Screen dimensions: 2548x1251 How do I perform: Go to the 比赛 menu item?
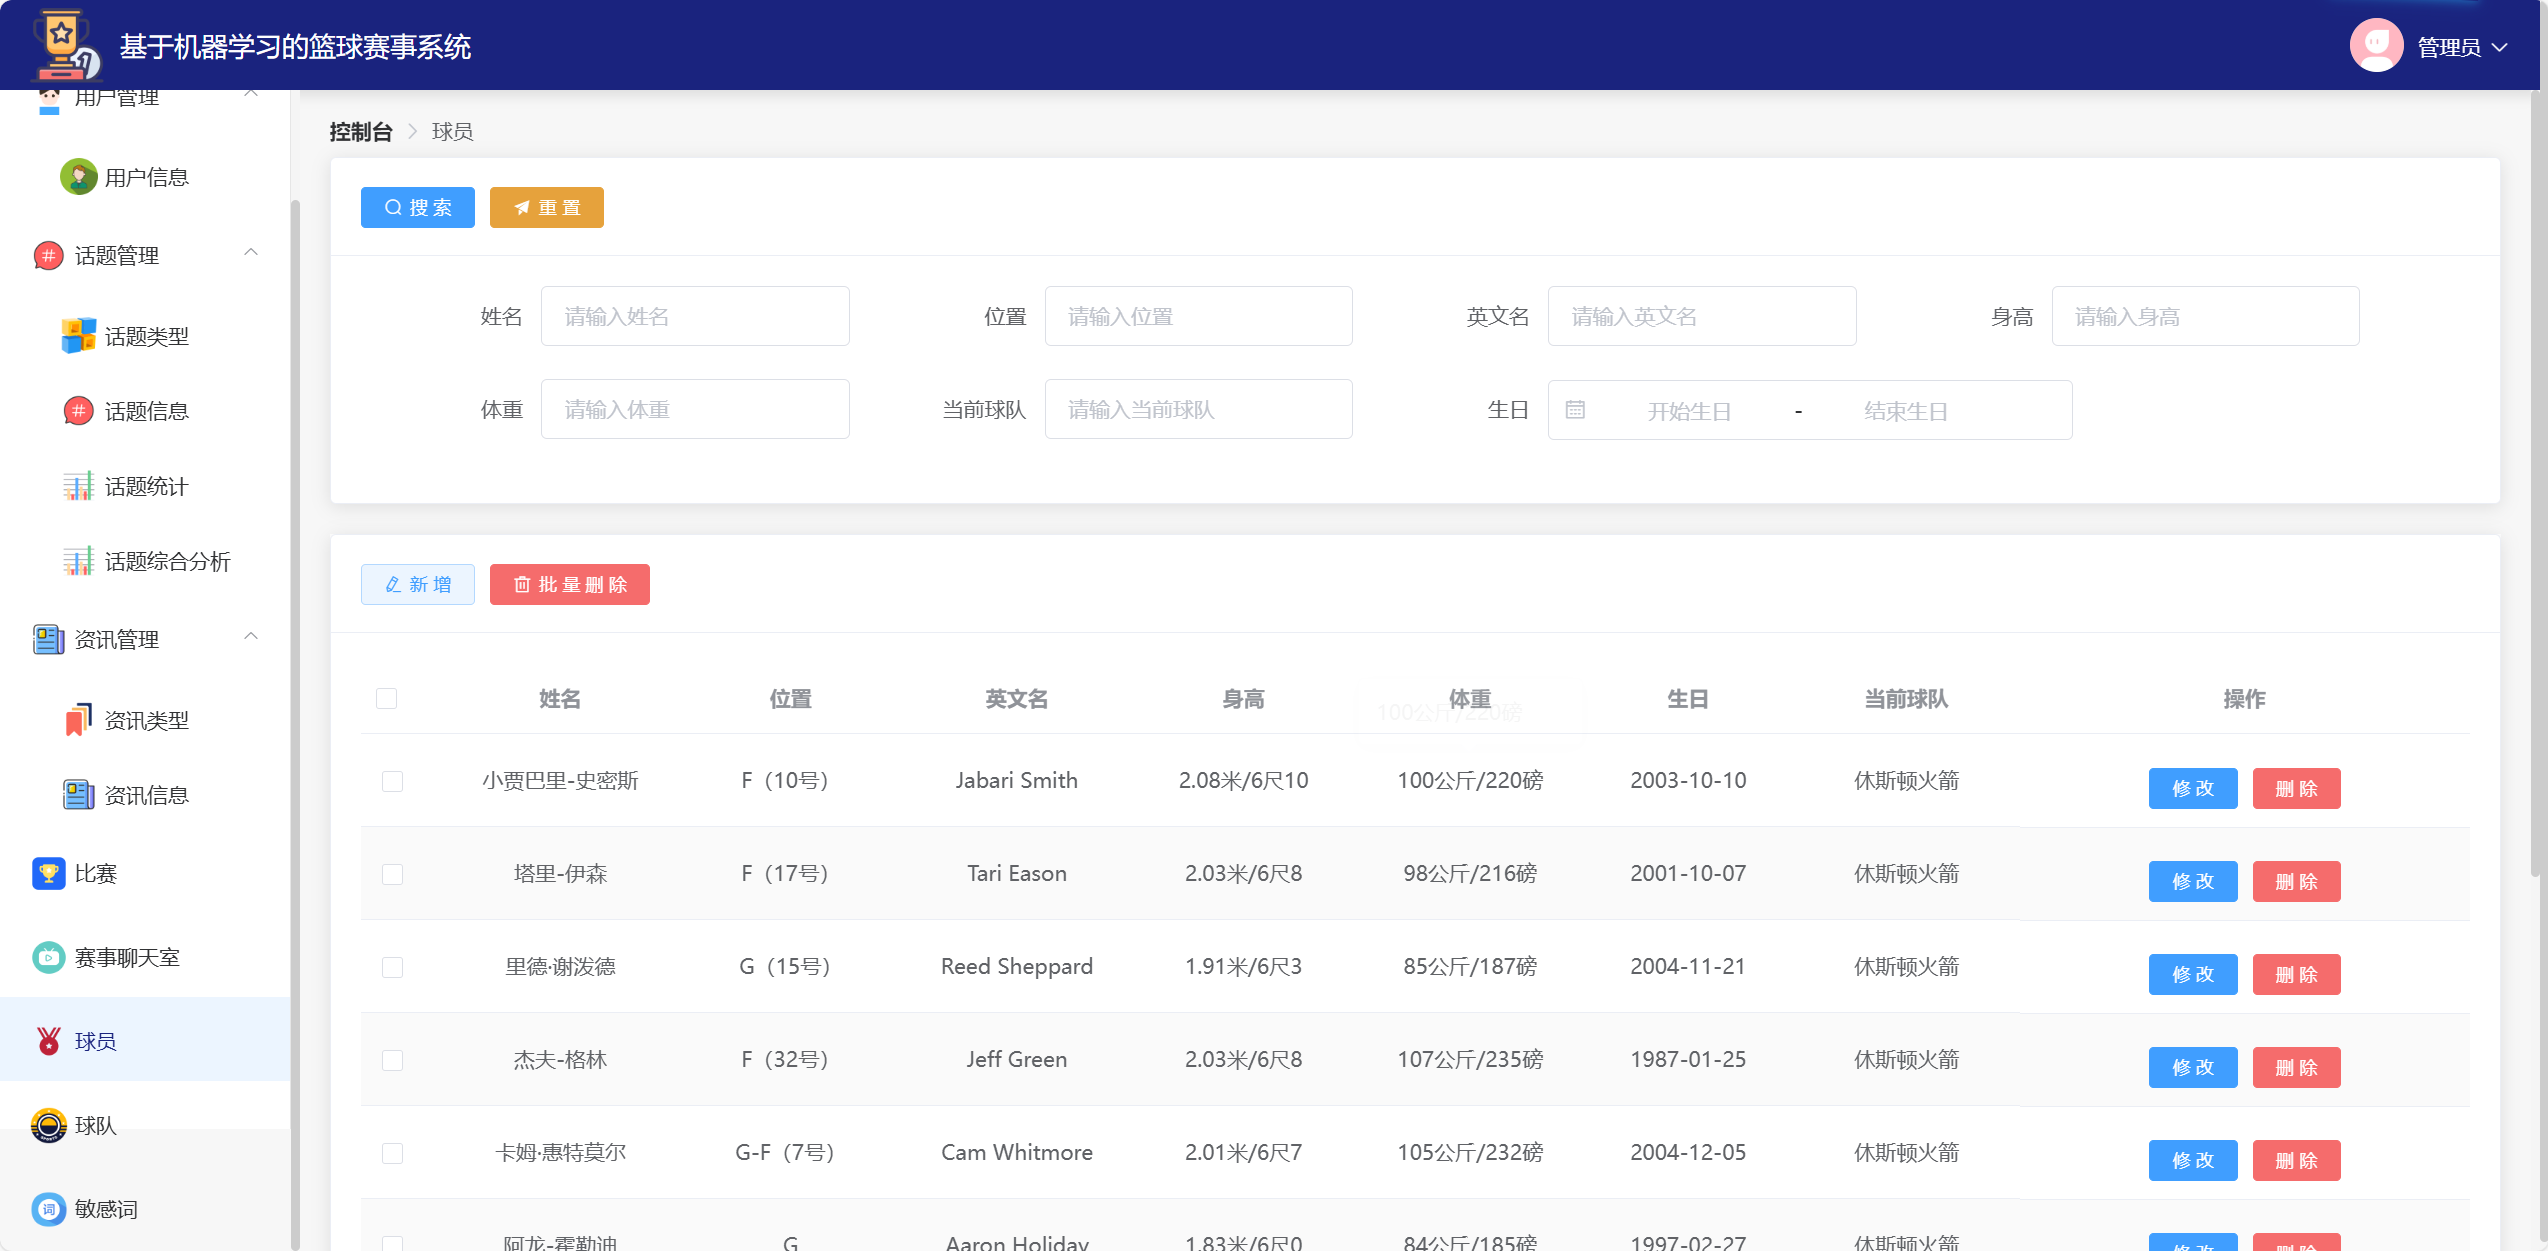tap(145, 873)
